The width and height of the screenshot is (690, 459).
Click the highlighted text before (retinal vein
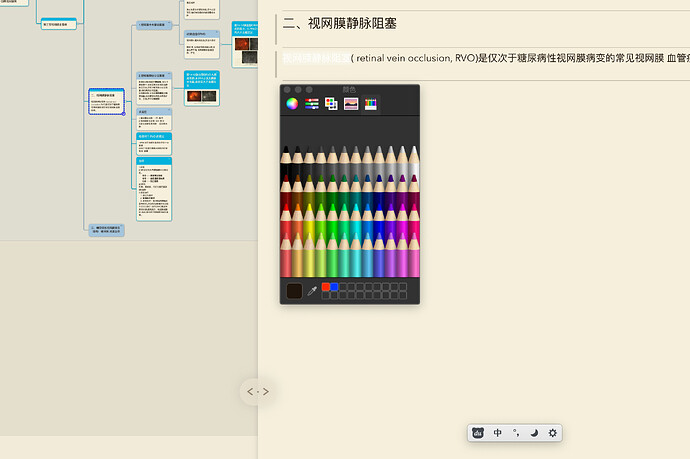point(316,58)
